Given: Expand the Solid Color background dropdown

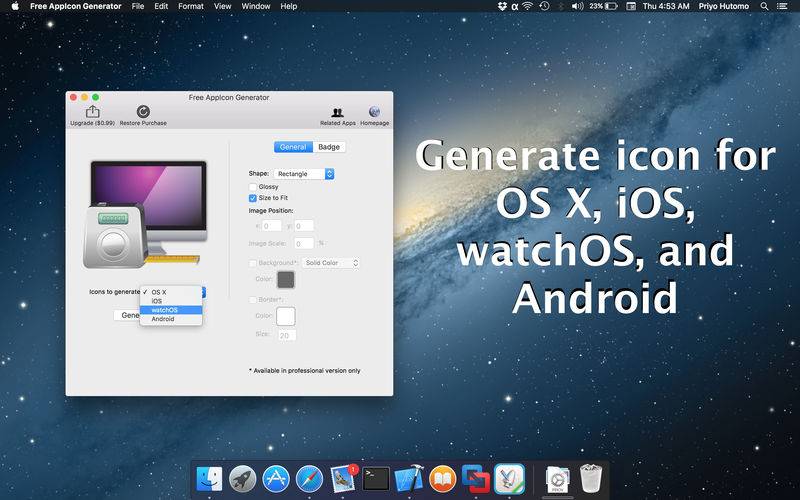Looking at the screenshot, I should (x=331, y=263).
